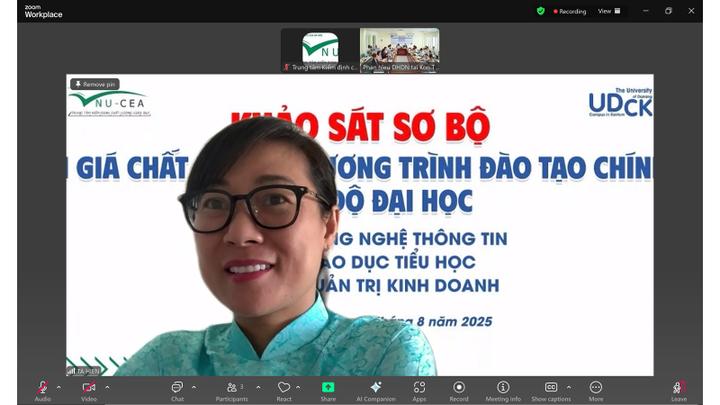Click the Recording indicator
The height and width of the screenshot is (405, 720).
pyautogui.click(x=570, y=11)
